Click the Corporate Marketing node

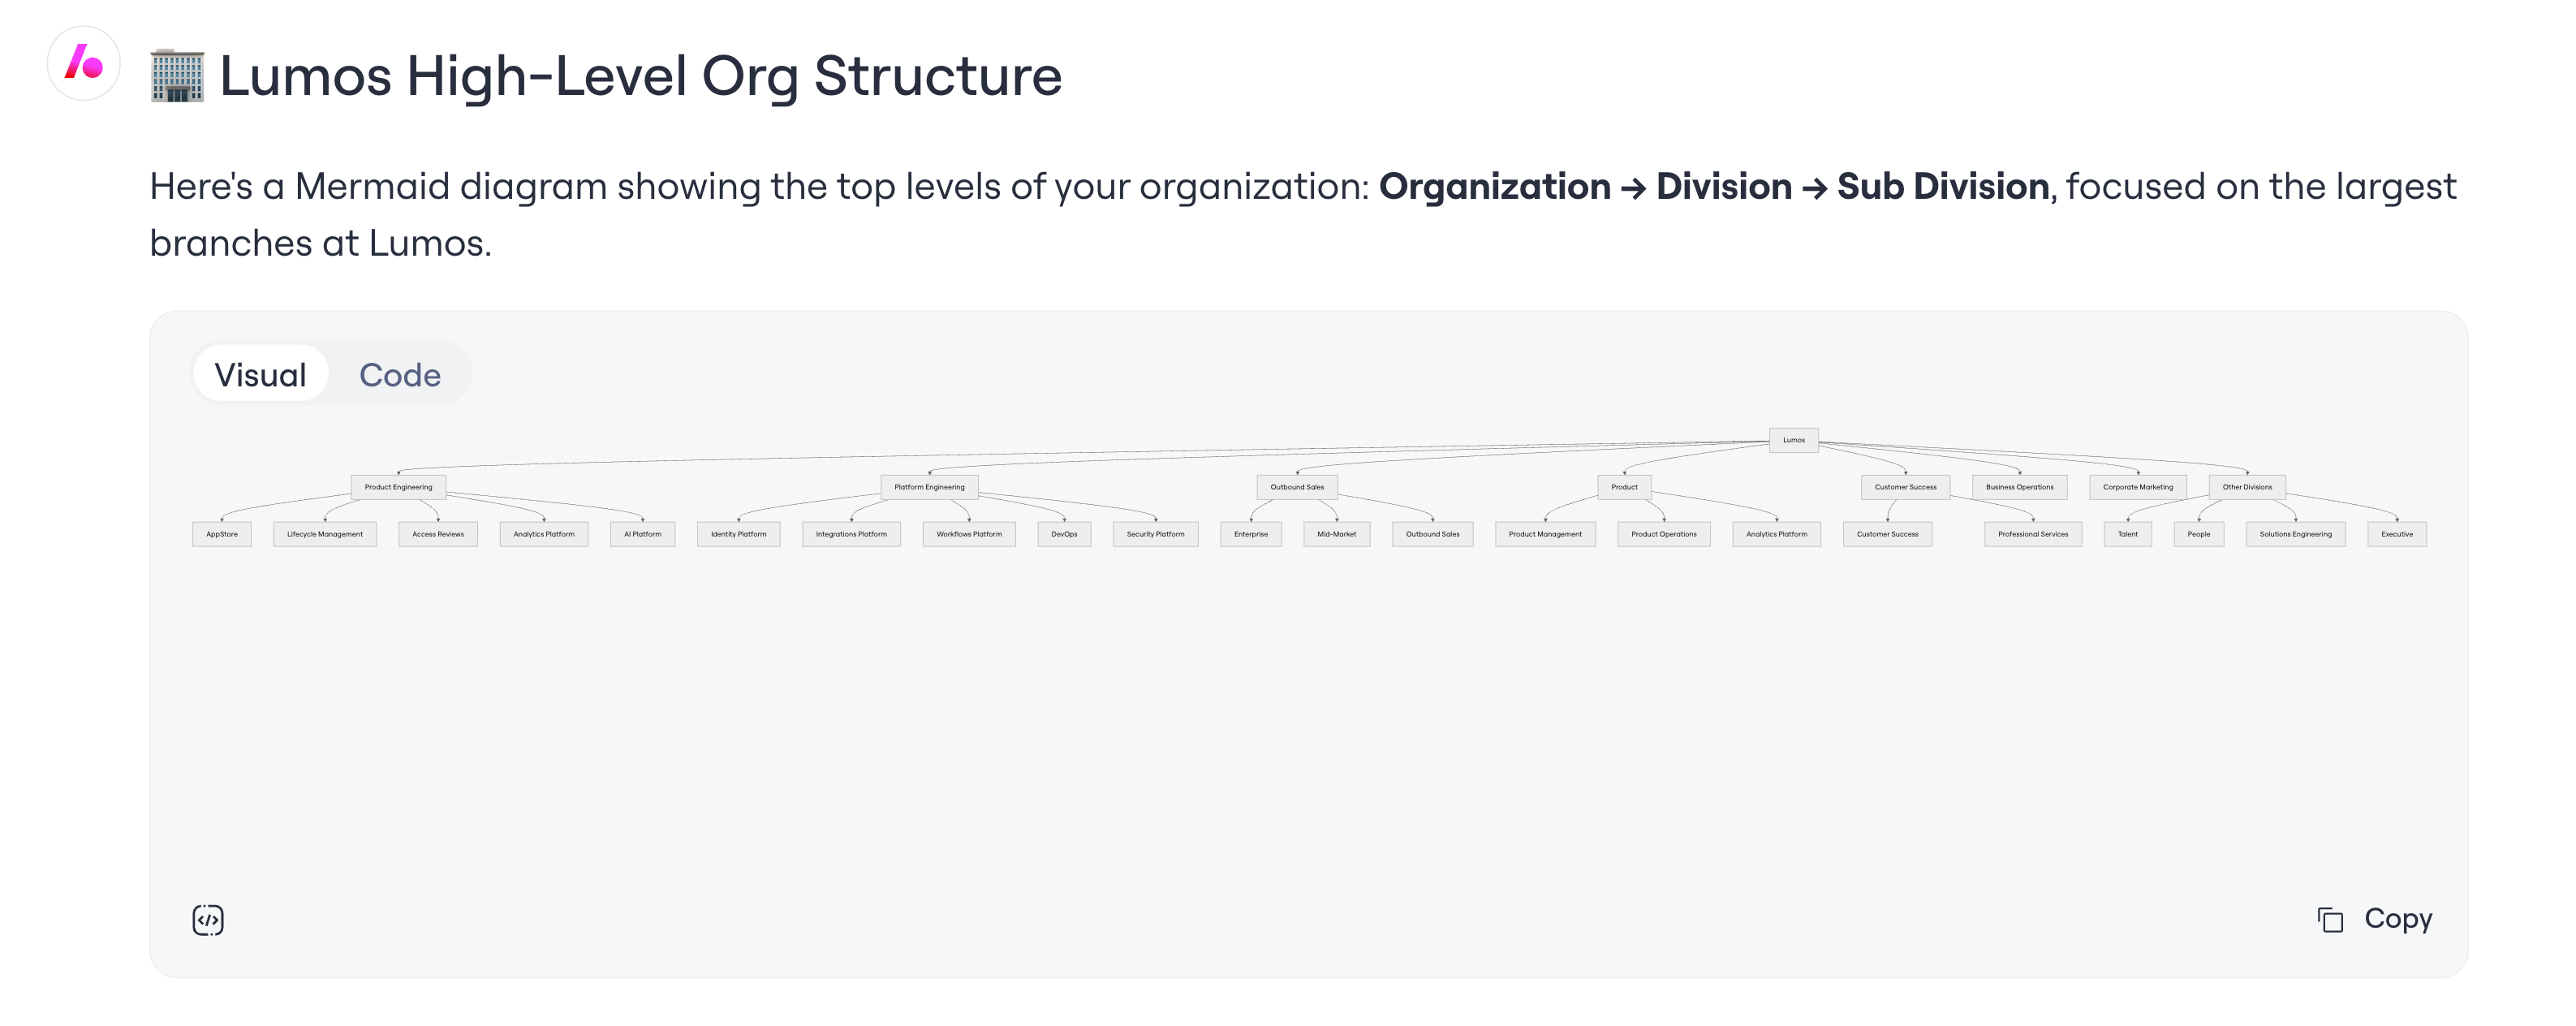[x=2137, y=487]
